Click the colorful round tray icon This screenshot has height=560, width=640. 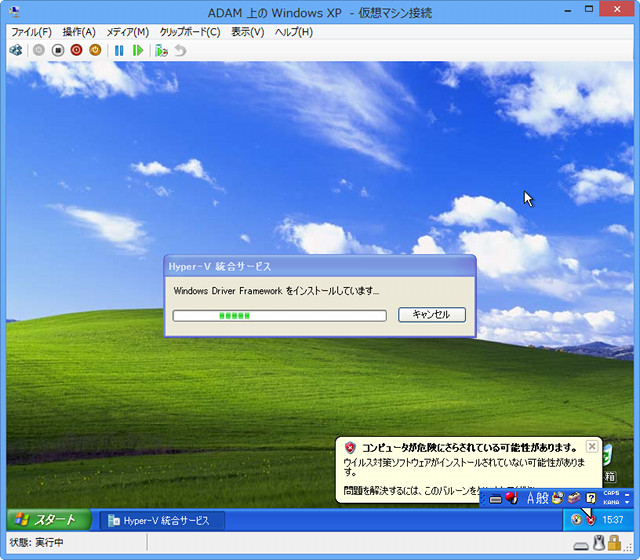click(576, 520)
